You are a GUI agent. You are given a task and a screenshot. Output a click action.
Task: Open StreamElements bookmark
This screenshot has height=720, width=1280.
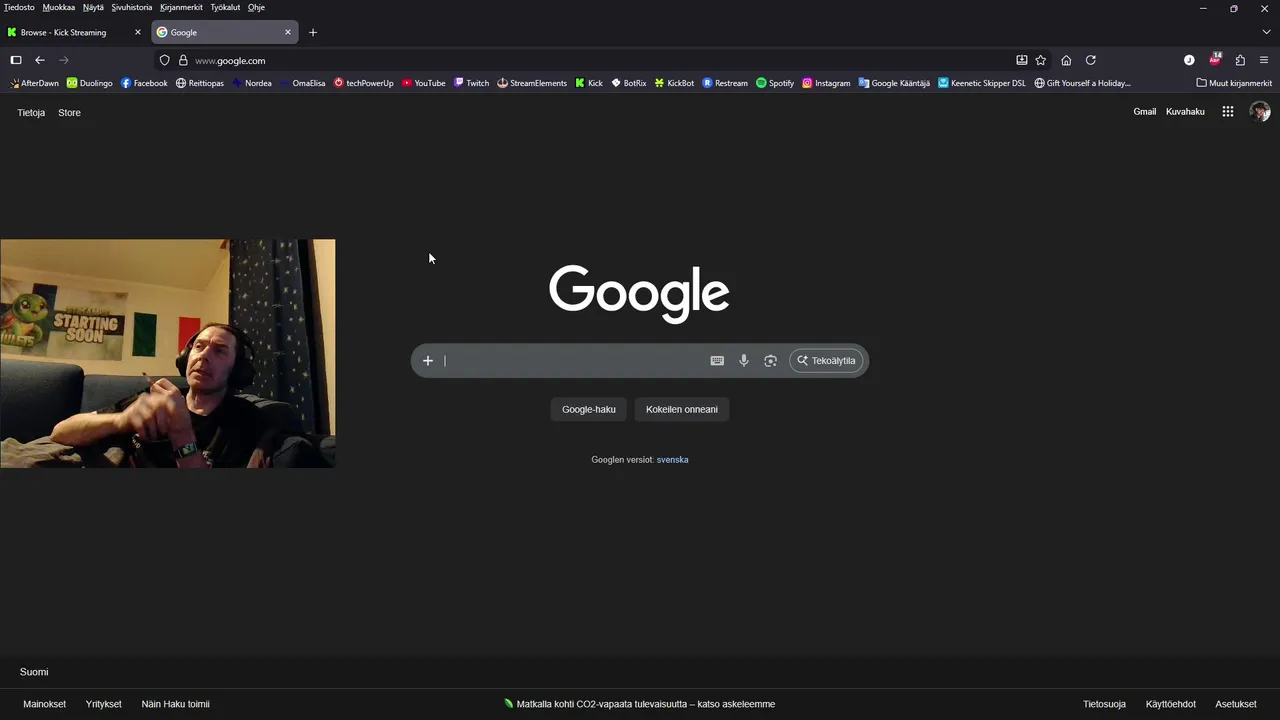[532, 83]
